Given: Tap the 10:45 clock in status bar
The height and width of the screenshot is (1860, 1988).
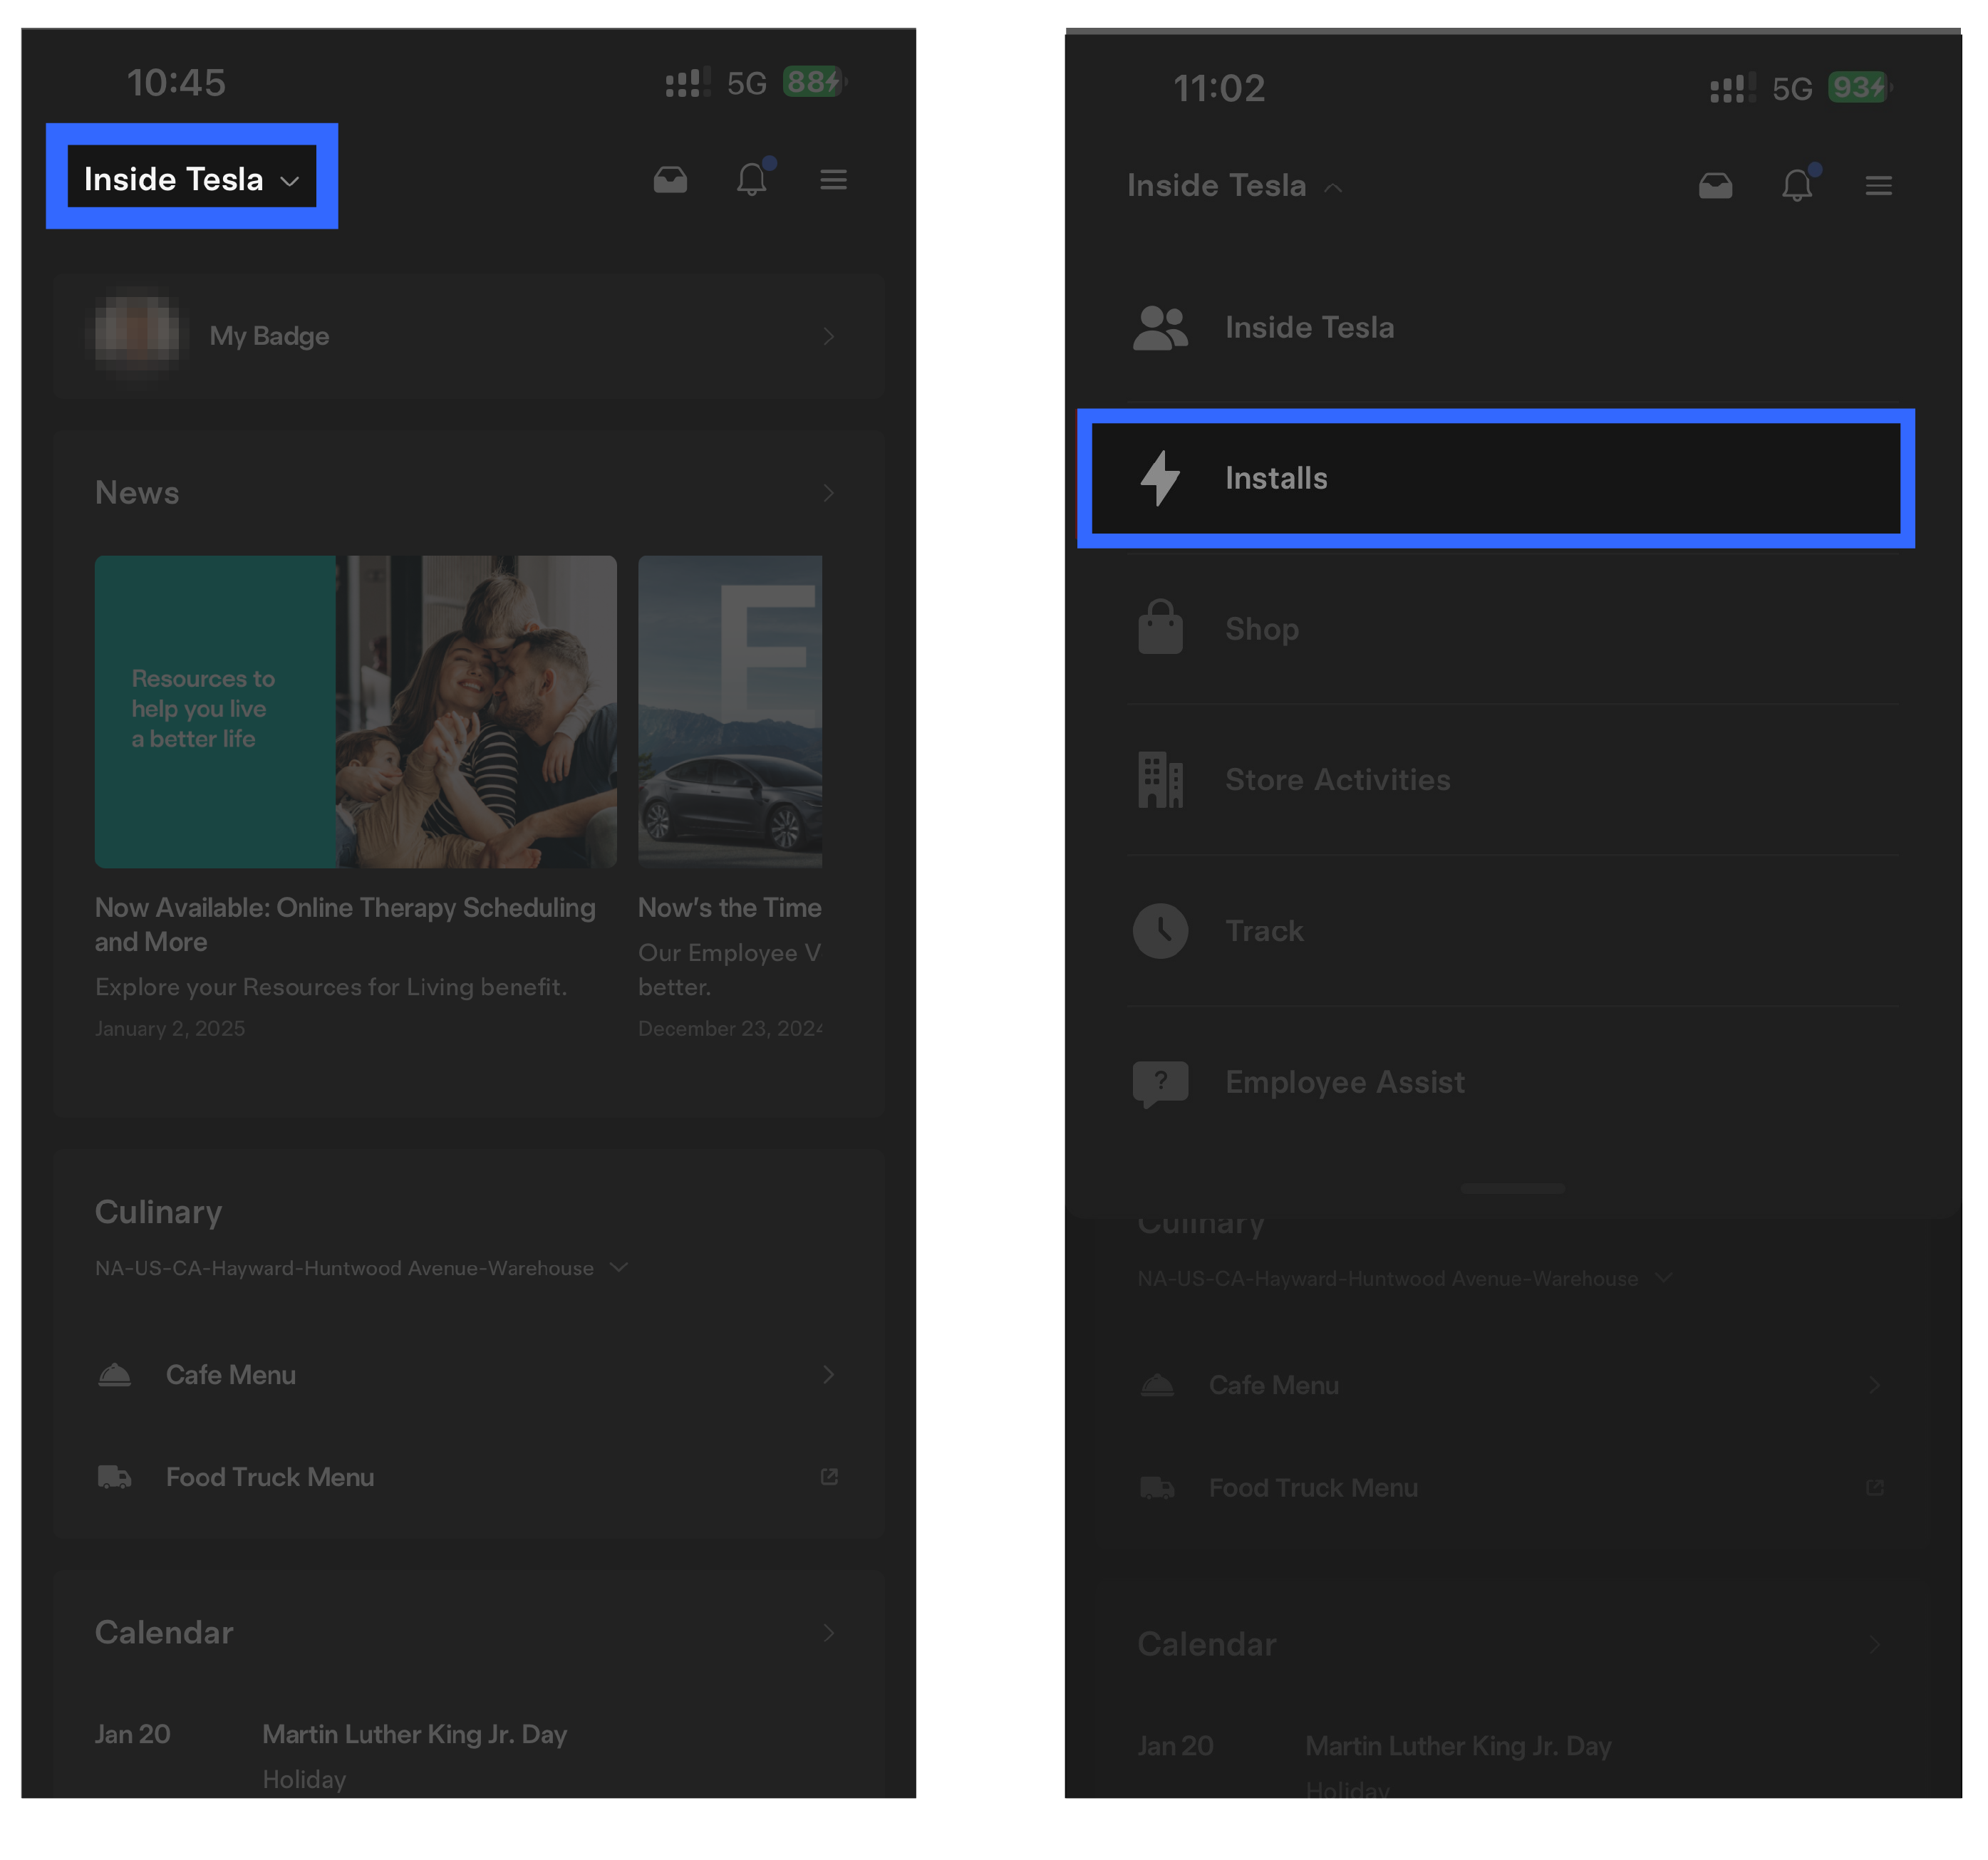Looking at the screenshot, I should 176,82.
